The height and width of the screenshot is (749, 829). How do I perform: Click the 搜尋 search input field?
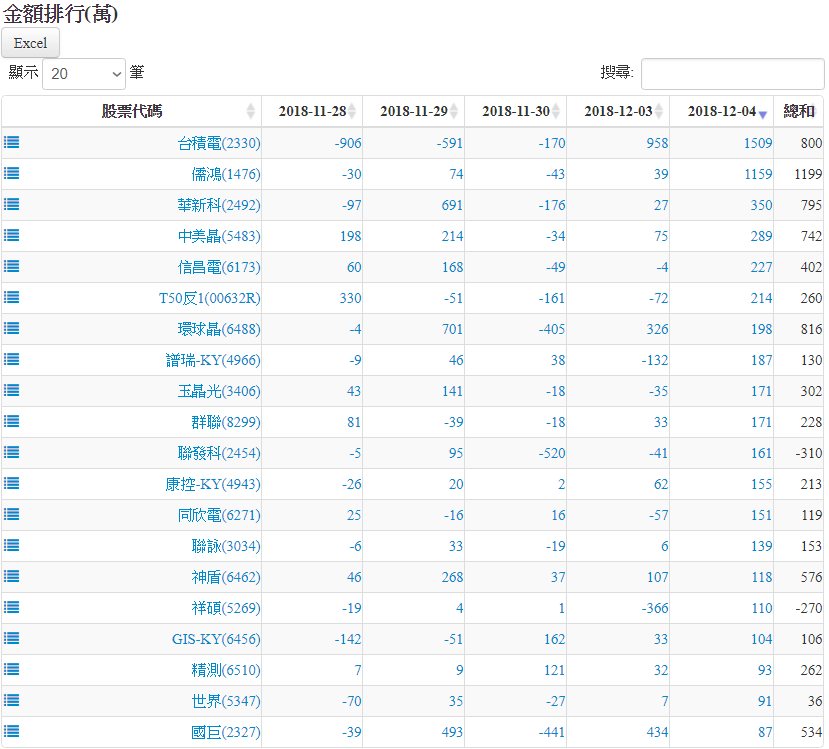[x=732, y=73]
